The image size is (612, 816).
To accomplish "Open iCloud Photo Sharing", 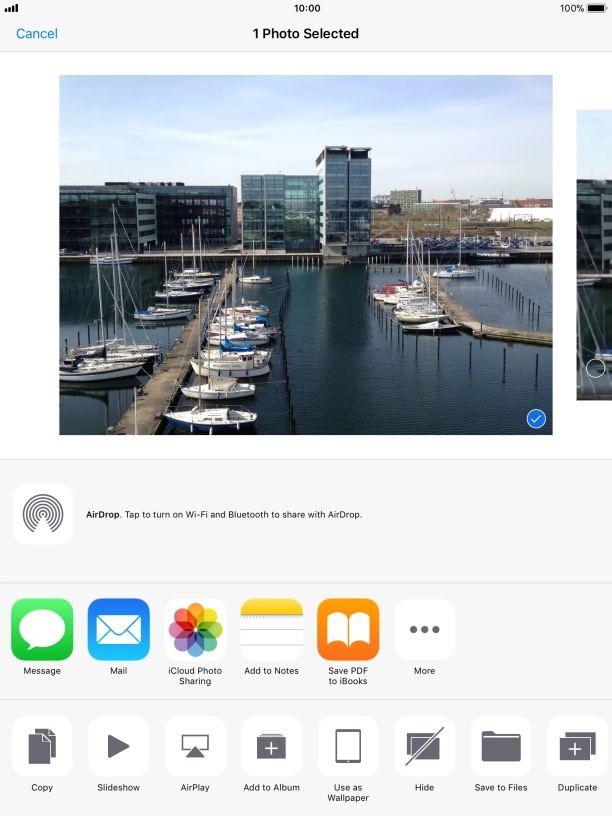I will (195, 630).
